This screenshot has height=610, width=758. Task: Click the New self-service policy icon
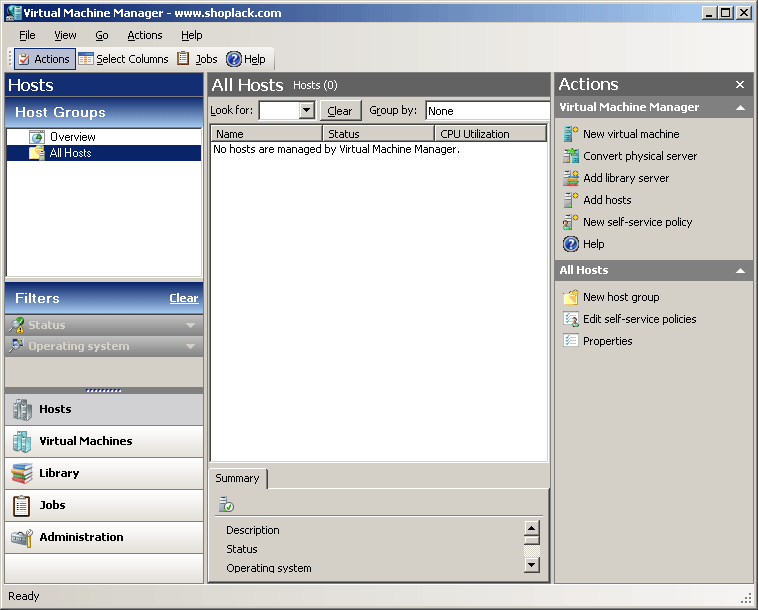(571, 222)
